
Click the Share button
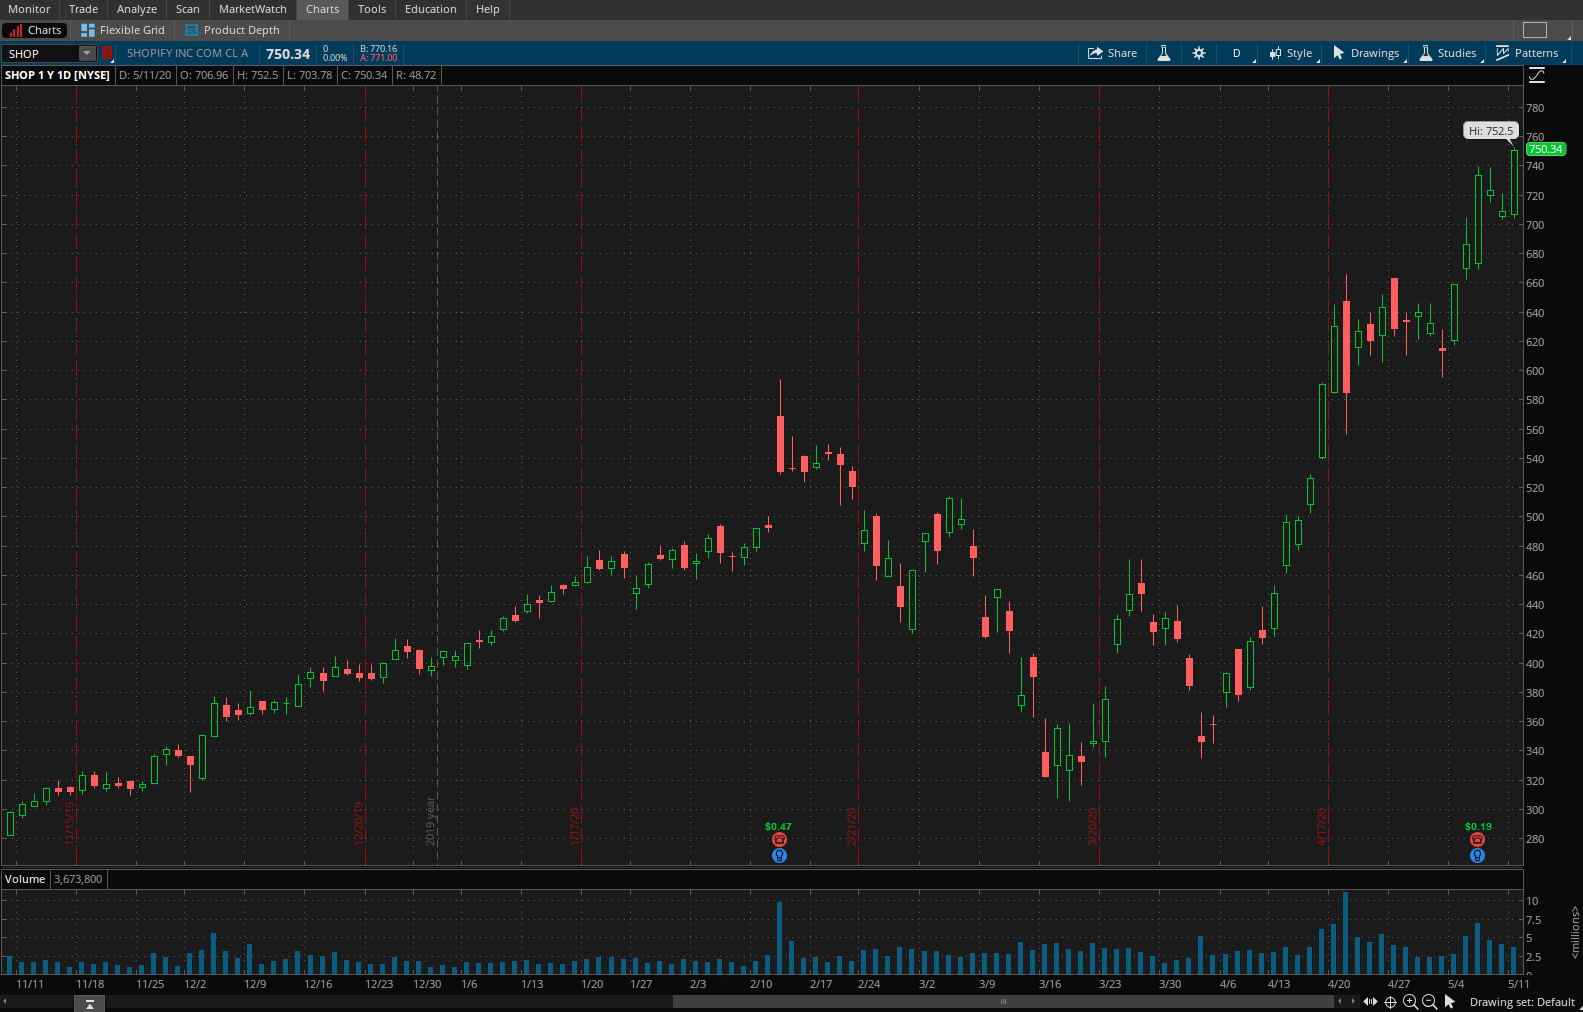(1112, 53)
